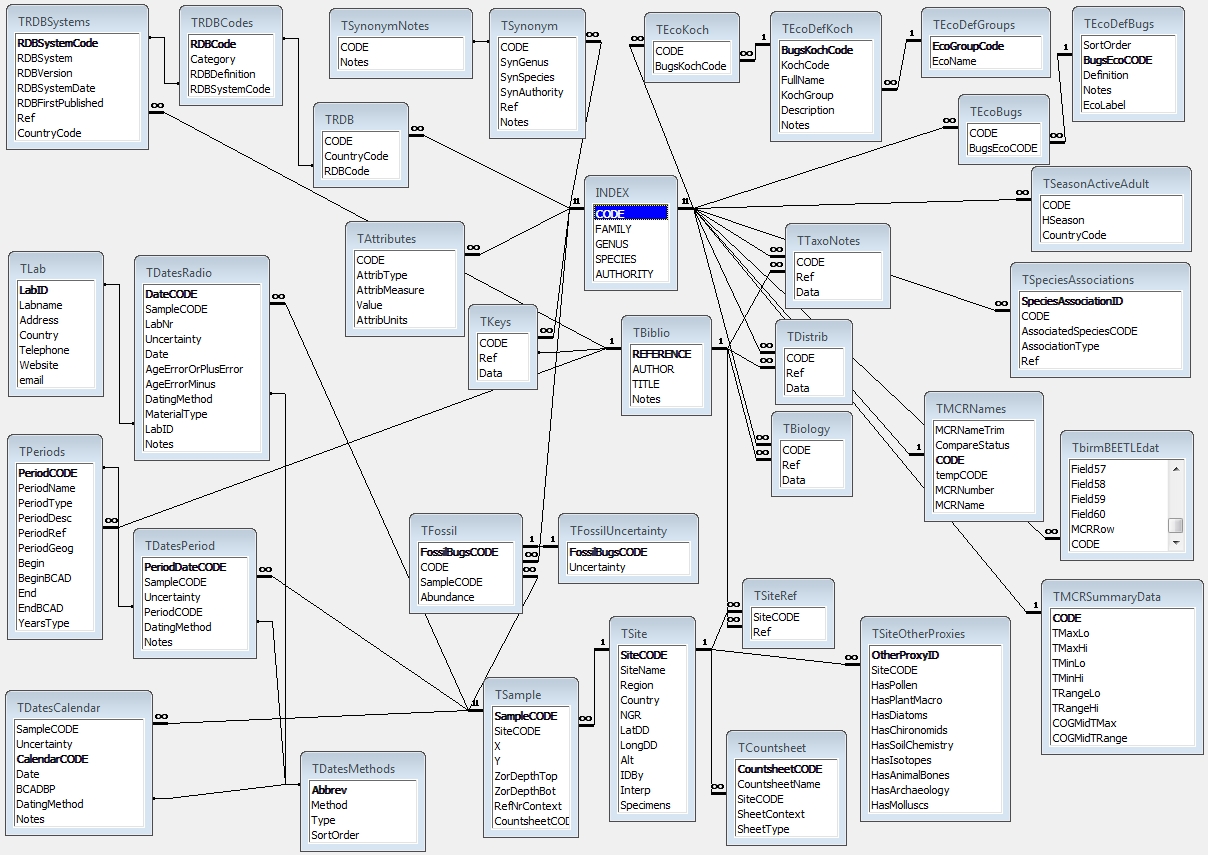Select BugsKochCode field in TEcoDefKoch table
The height and width of the screenshot is (855, 1208).
point(816,50)
